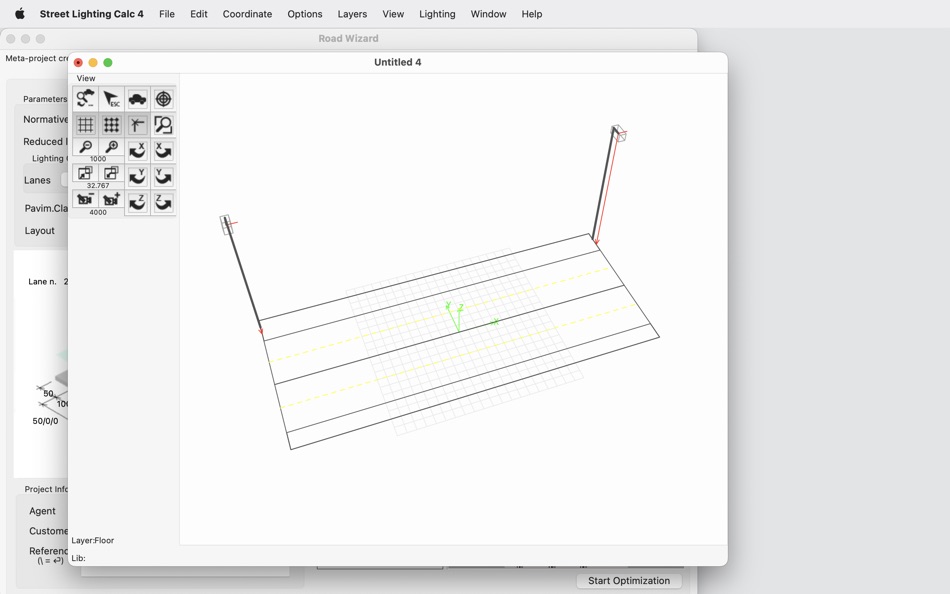Open the View menu in menu bar
The height and width of the screenshot is (594, 950).
393,14
